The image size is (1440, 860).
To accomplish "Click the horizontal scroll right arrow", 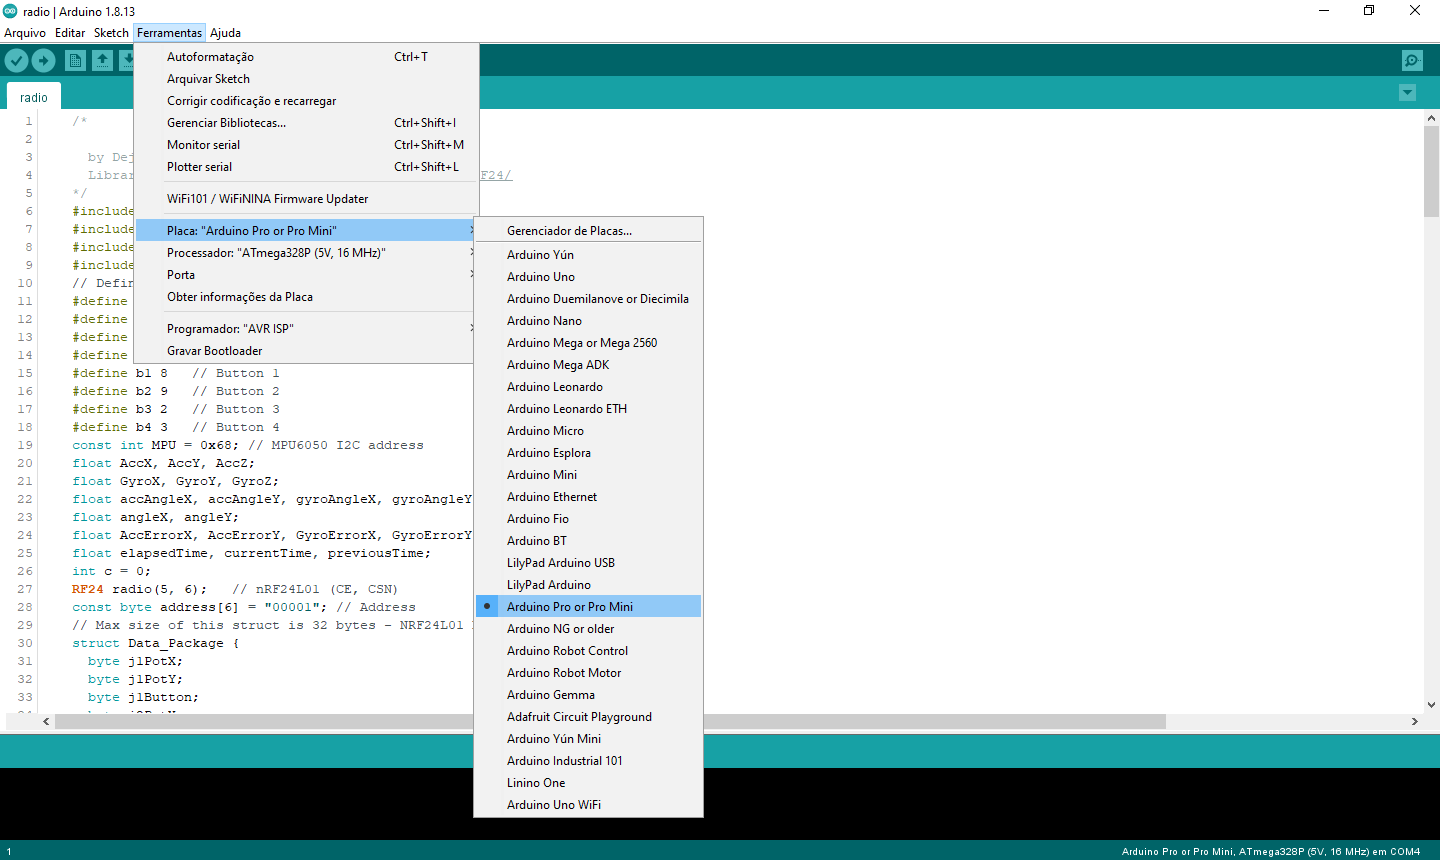I will coord(1414,721).
